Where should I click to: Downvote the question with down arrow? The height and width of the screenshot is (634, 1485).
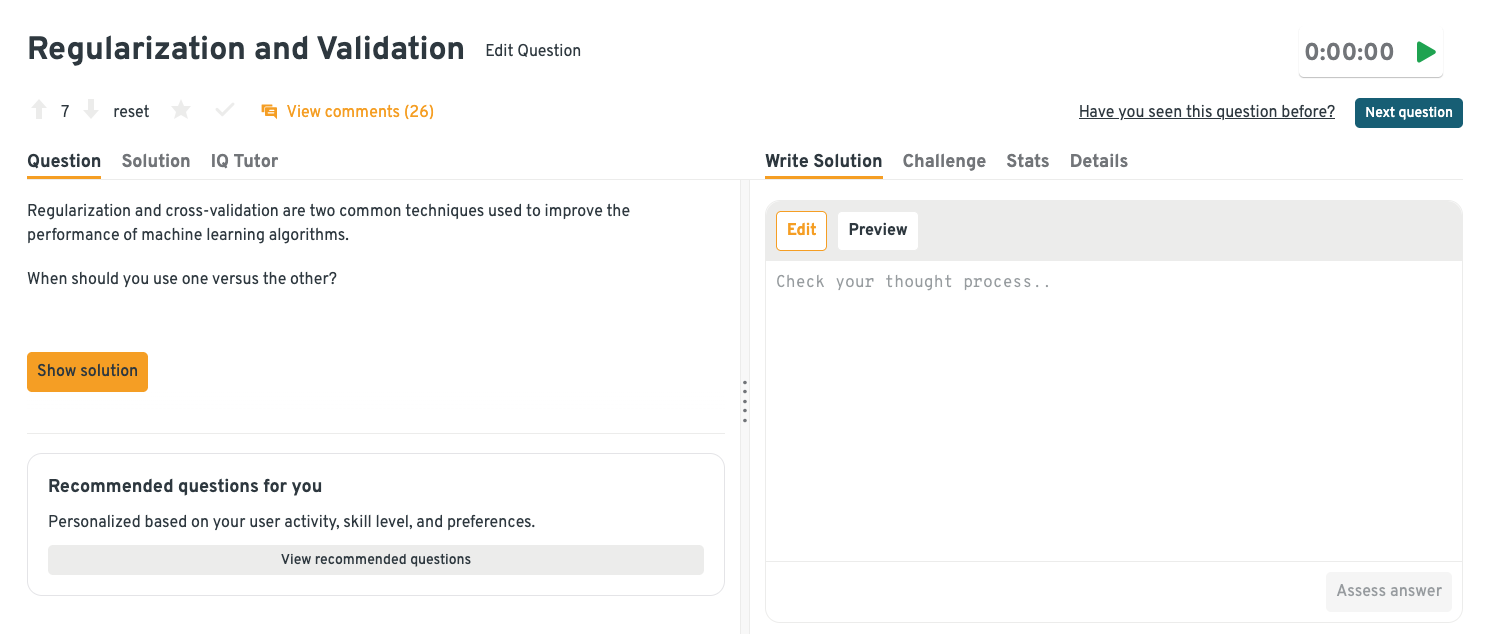[91, 110]
